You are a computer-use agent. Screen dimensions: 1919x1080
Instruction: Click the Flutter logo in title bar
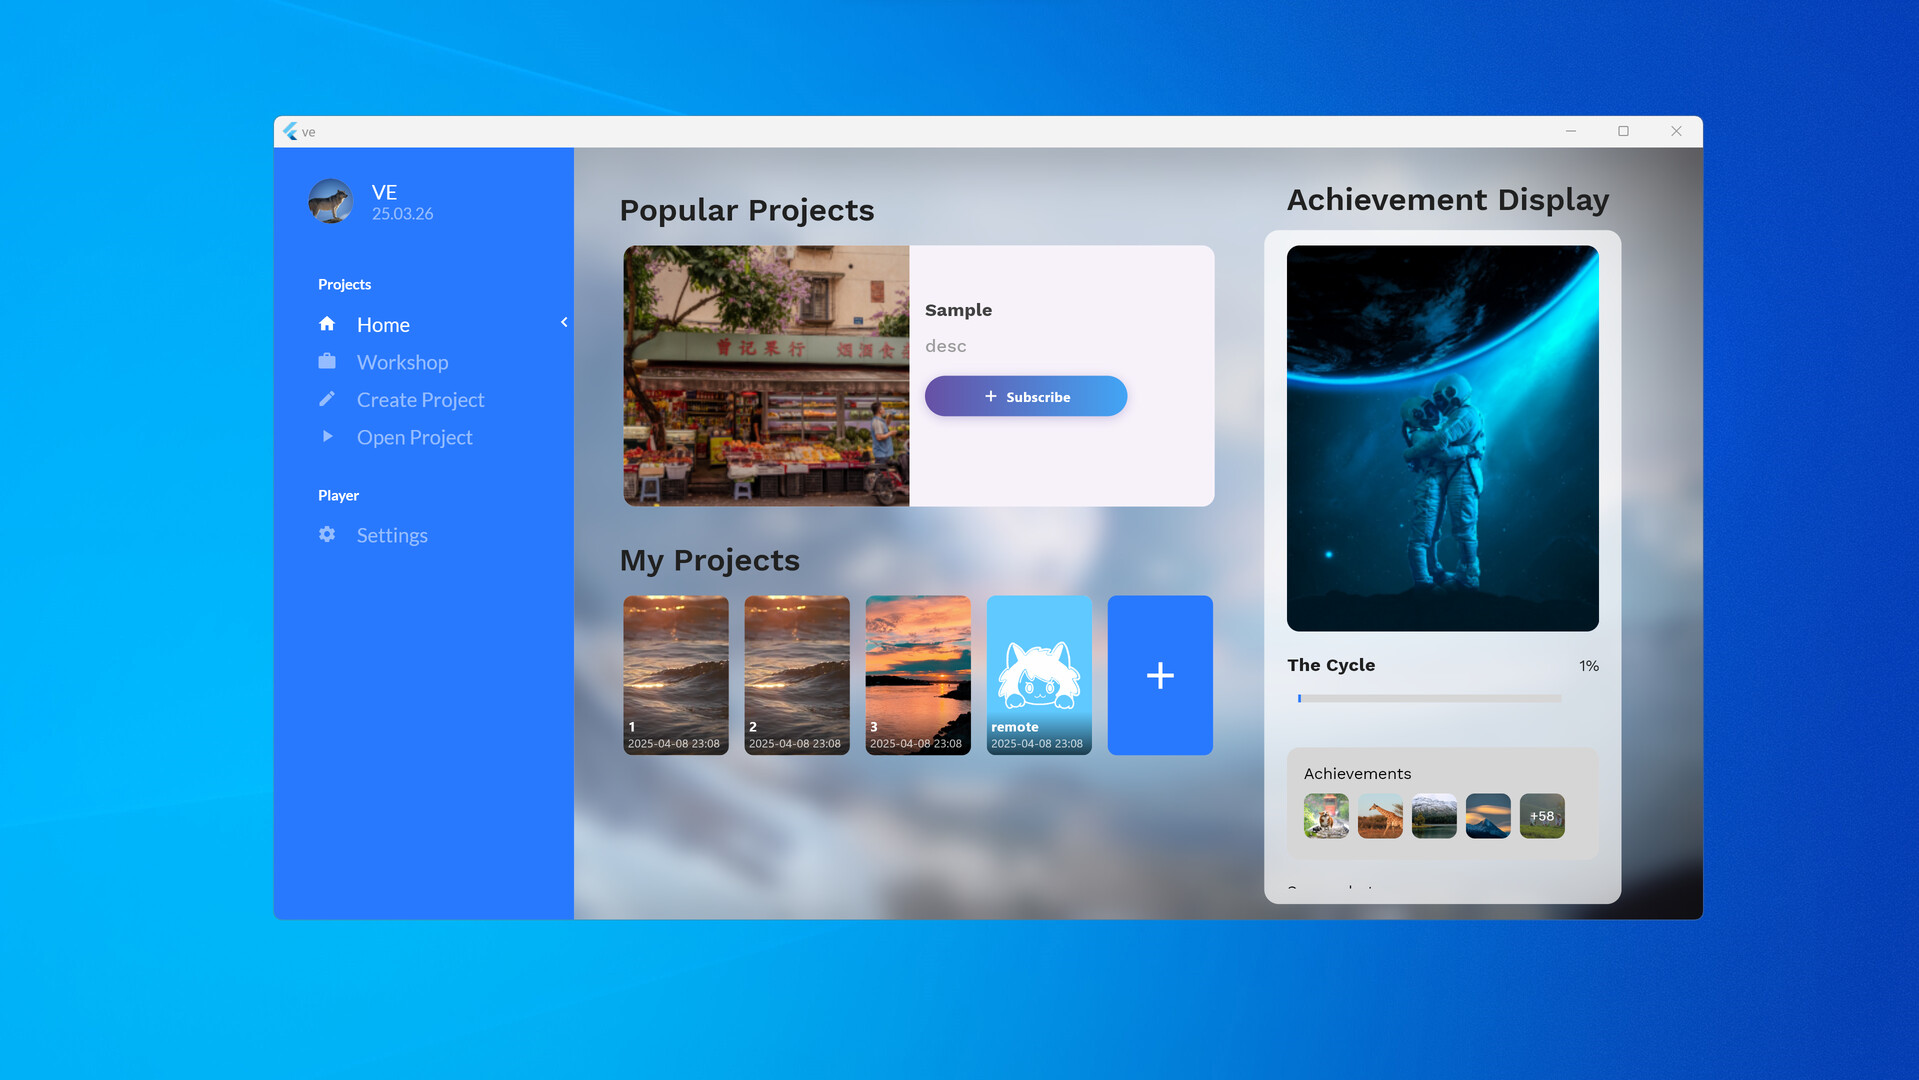[290, 131]
